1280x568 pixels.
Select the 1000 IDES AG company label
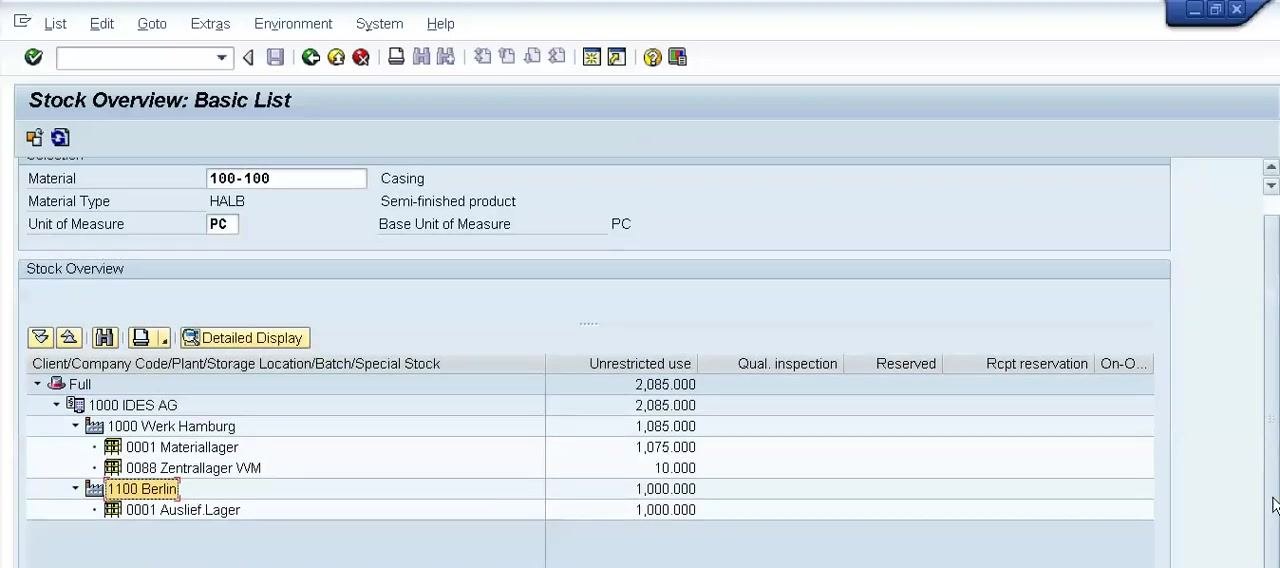tap(133, 405)
